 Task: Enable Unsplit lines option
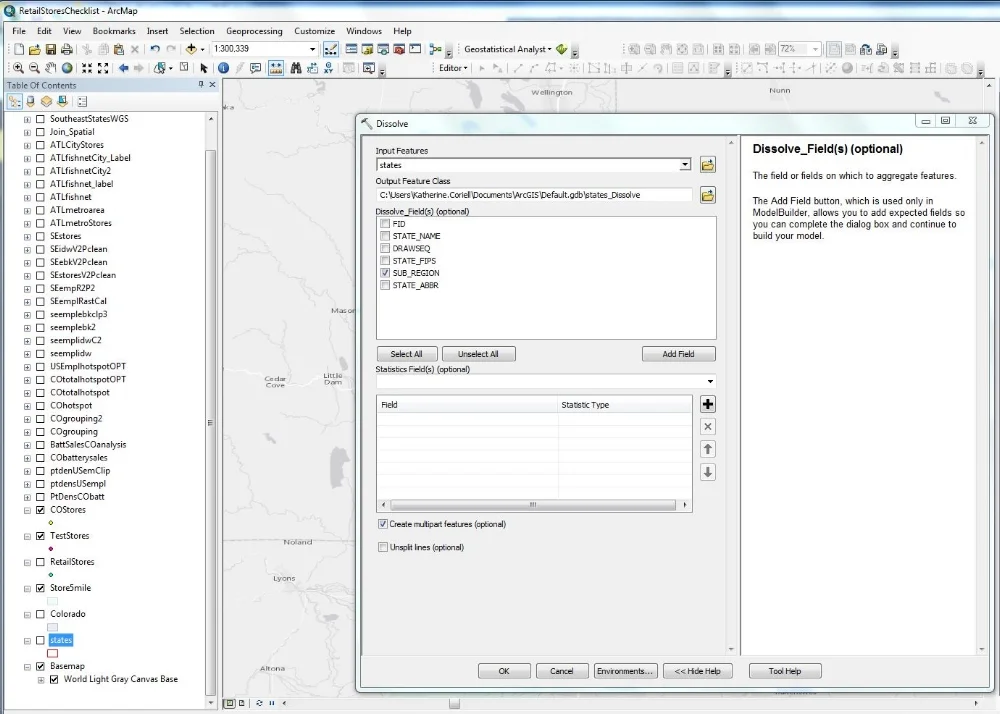click(383, 547)
